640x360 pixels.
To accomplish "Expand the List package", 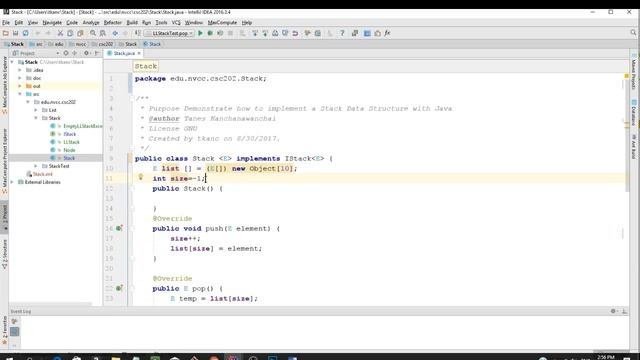I will 36,110.
